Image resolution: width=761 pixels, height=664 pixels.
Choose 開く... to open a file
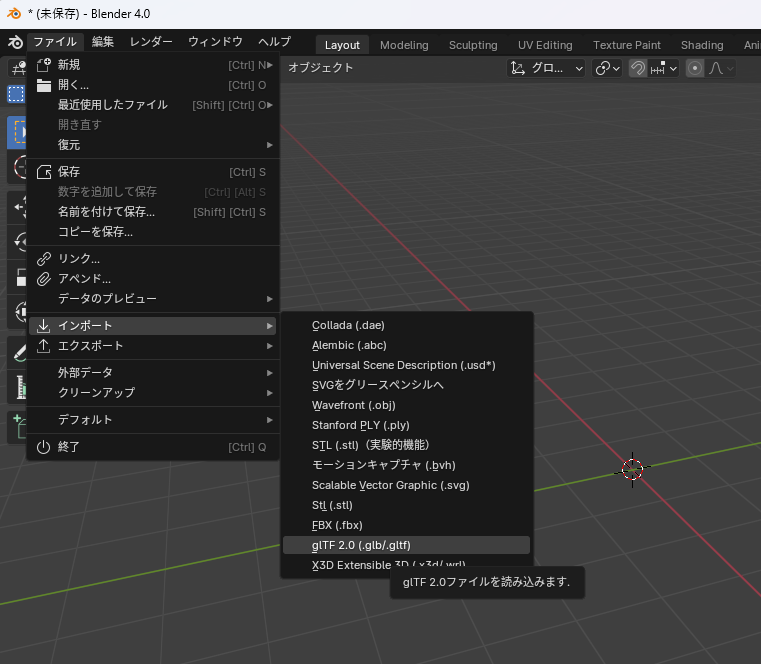click(153, 85)
